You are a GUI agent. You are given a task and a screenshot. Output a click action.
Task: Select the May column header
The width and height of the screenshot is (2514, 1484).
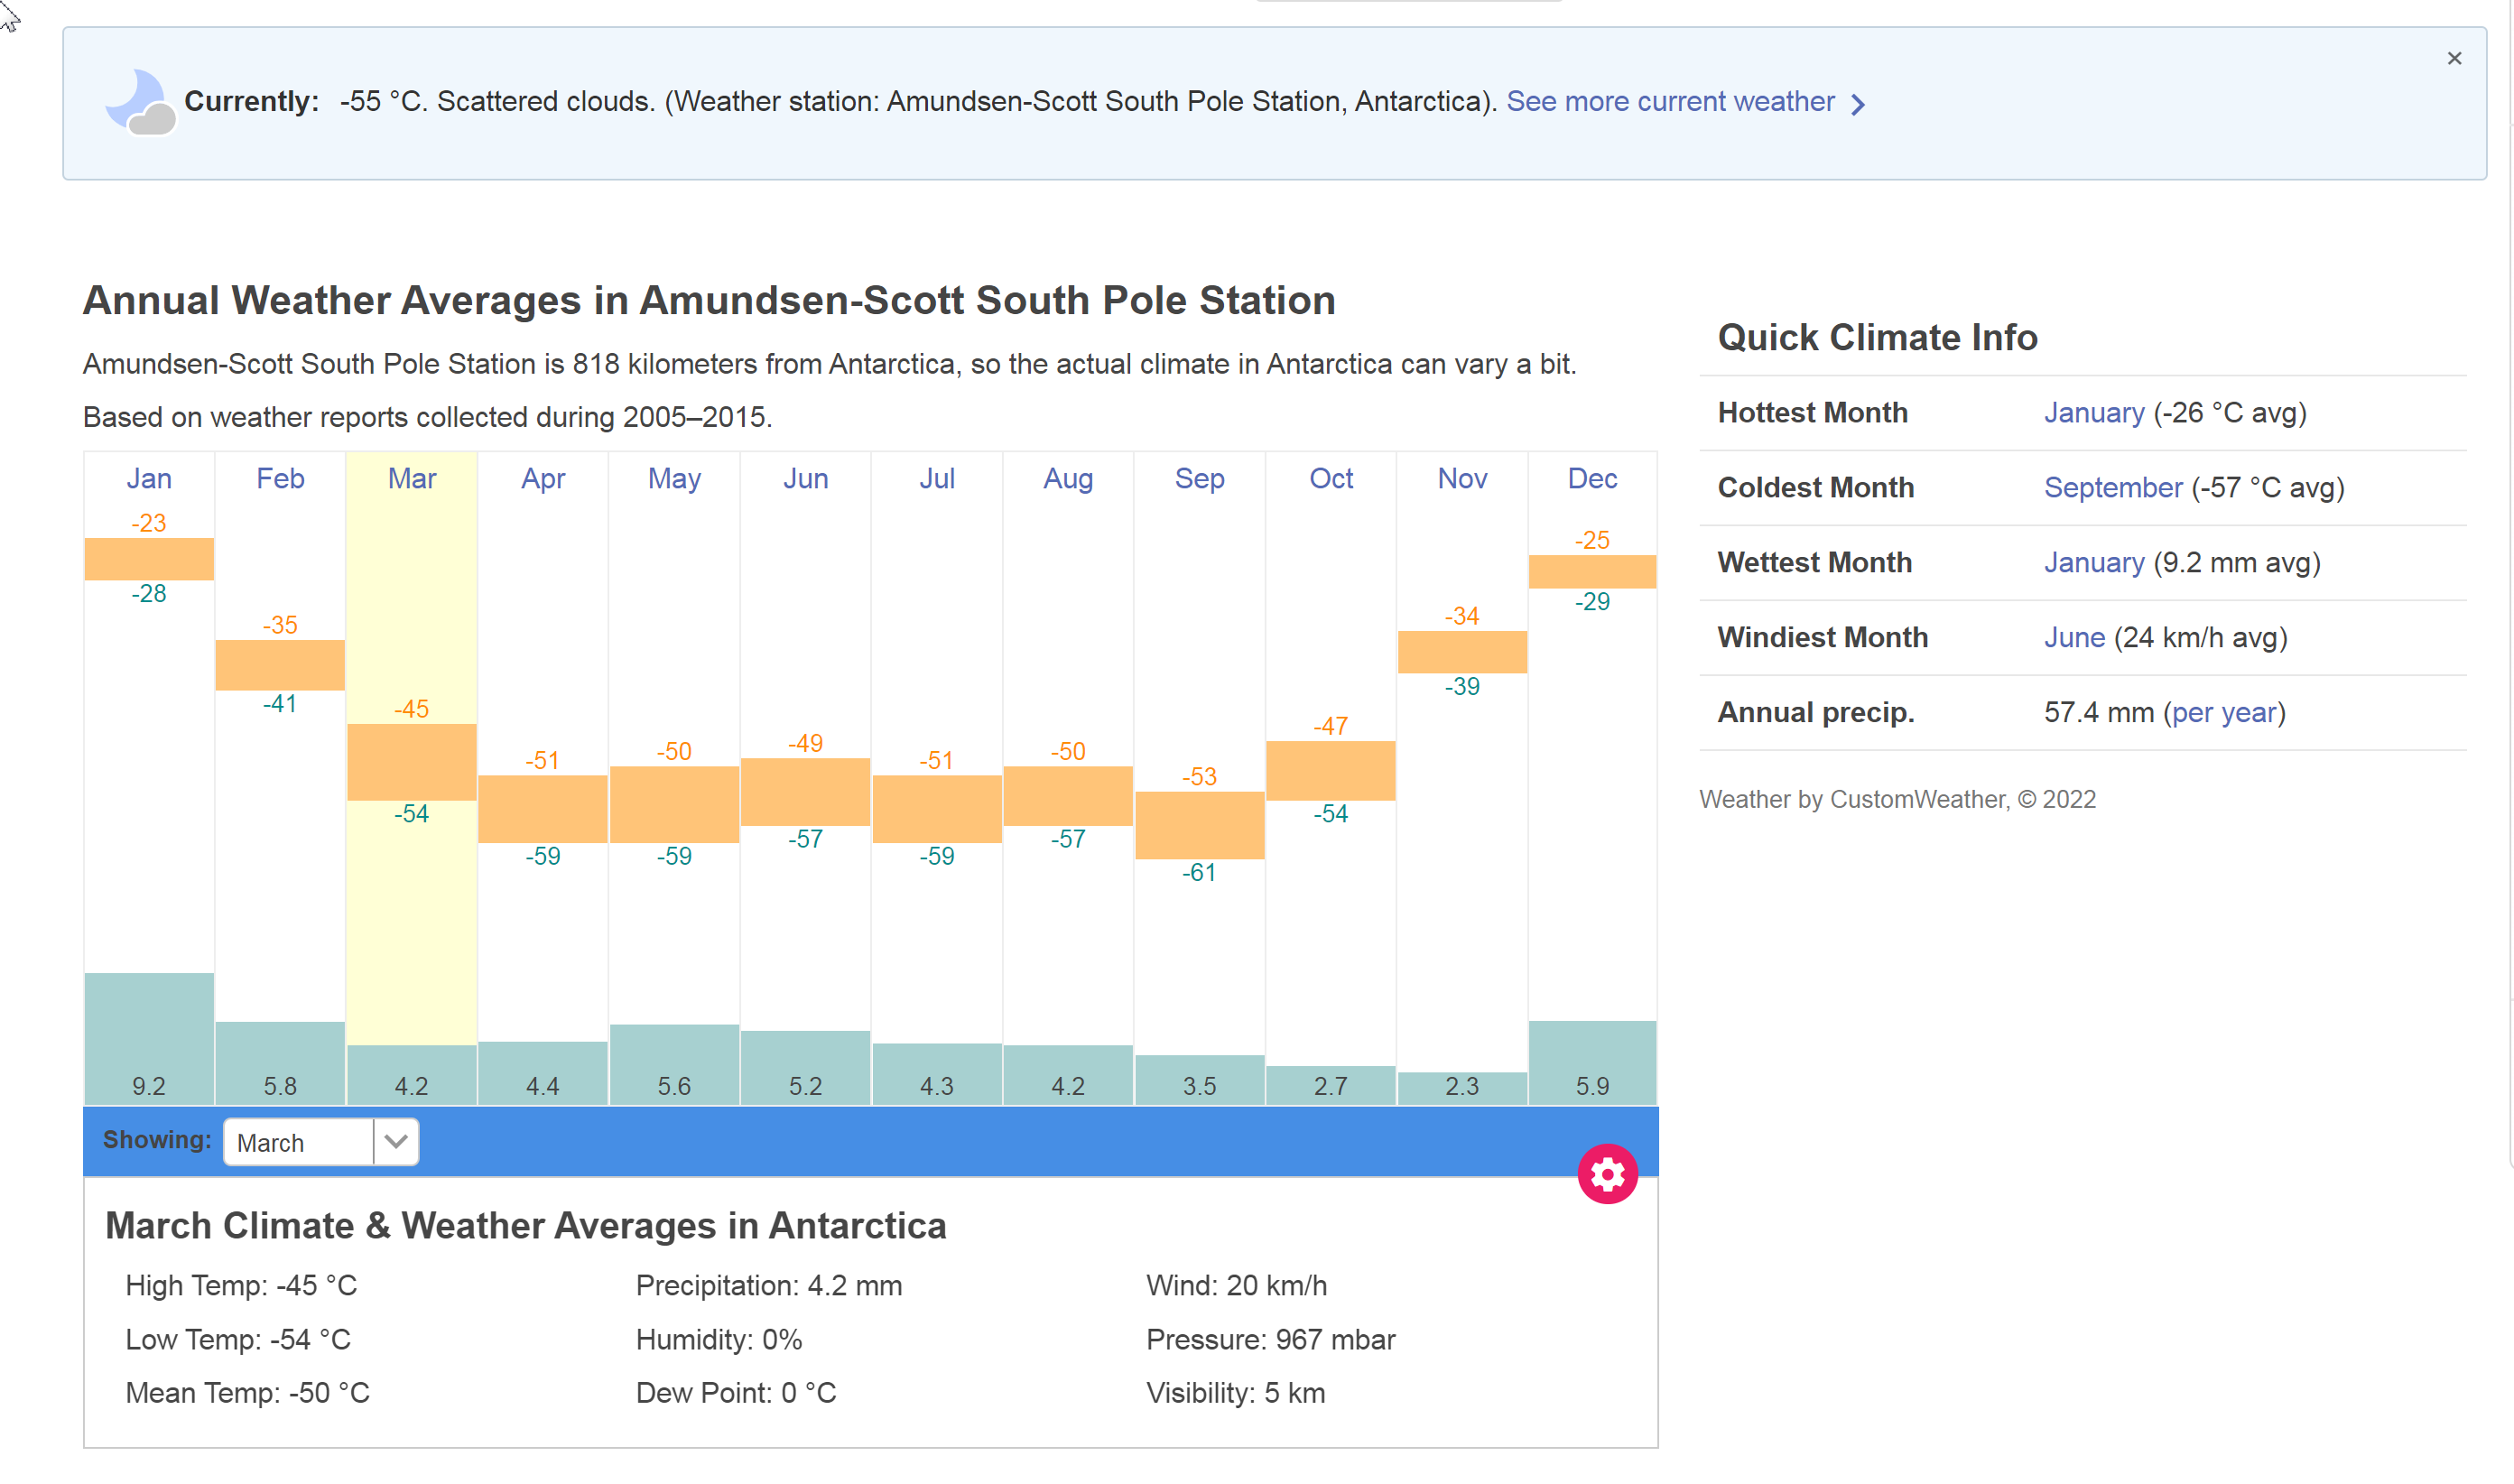[x=674, y=478]
